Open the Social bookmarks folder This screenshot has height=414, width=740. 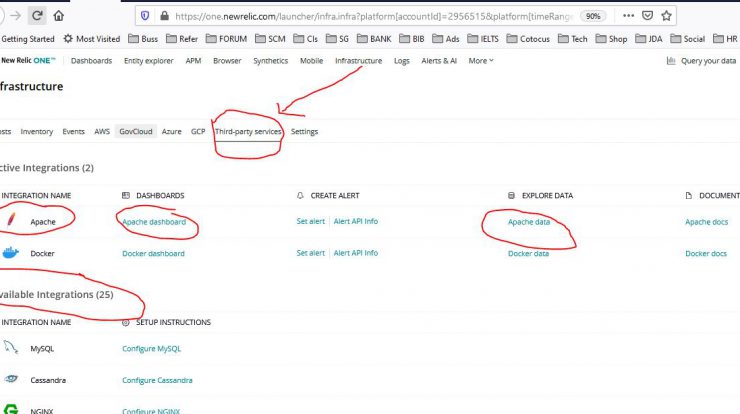point(687,39)
